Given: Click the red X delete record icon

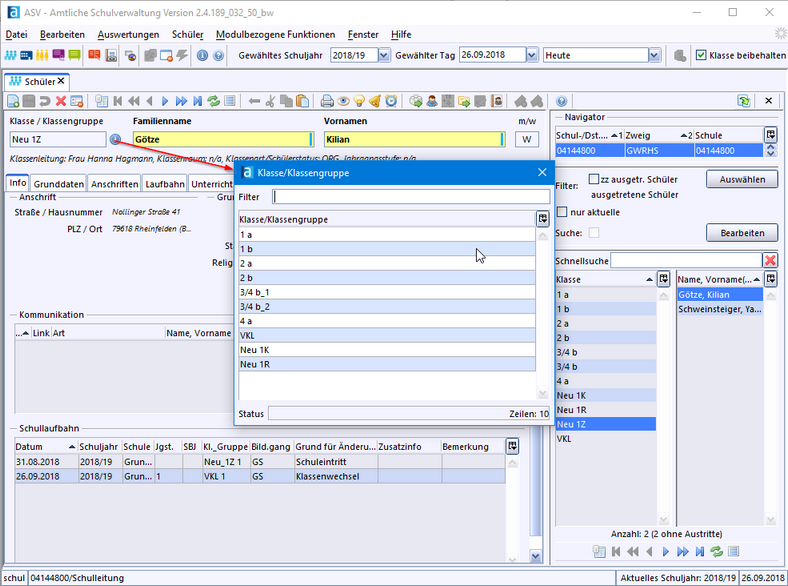Looking at the screenshot, I should (61, 101).
